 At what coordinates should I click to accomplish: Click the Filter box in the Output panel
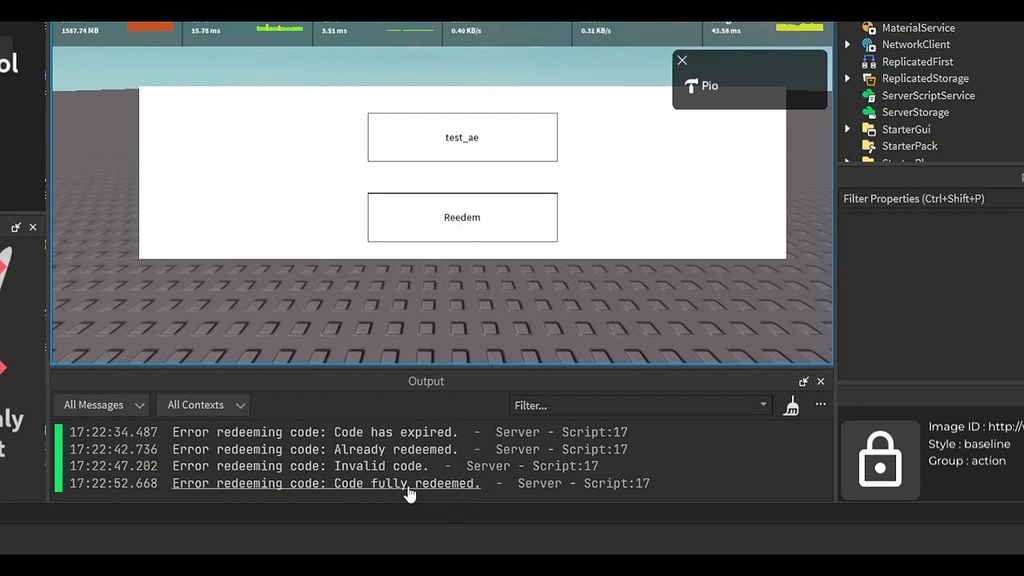point(640,404)
